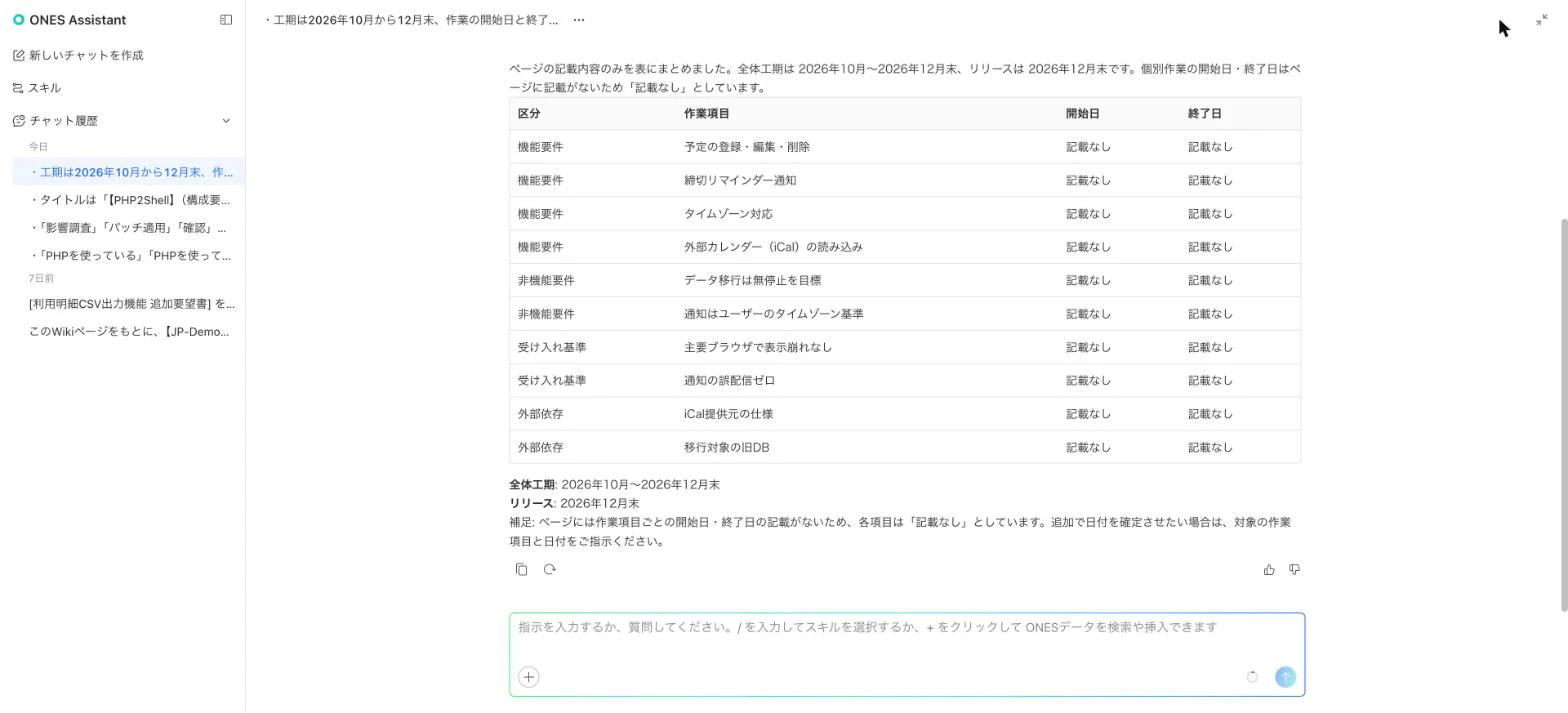Screen dimensions: 1568x713
Task: Open the chat [利用明細CSV出力機能 追加要望書]
Action: (x=128, y=304)
